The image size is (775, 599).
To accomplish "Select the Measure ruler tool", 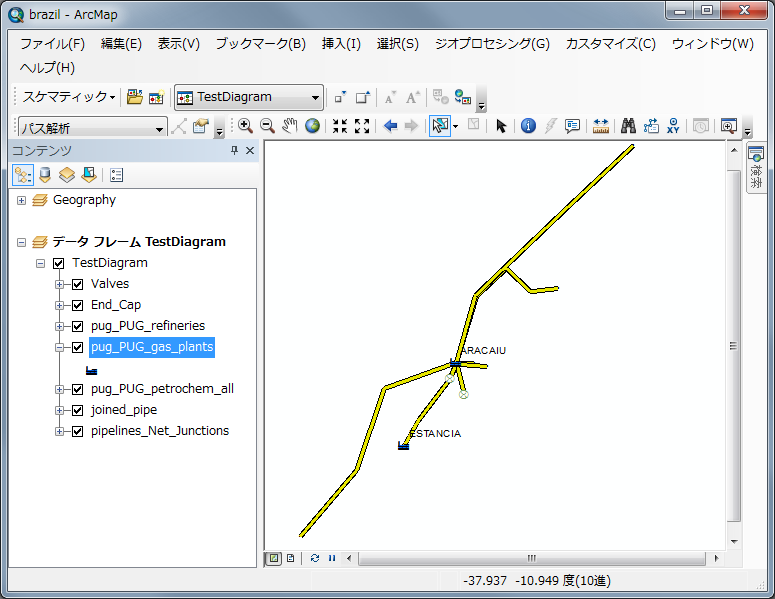I will click(x=601, y=126).
